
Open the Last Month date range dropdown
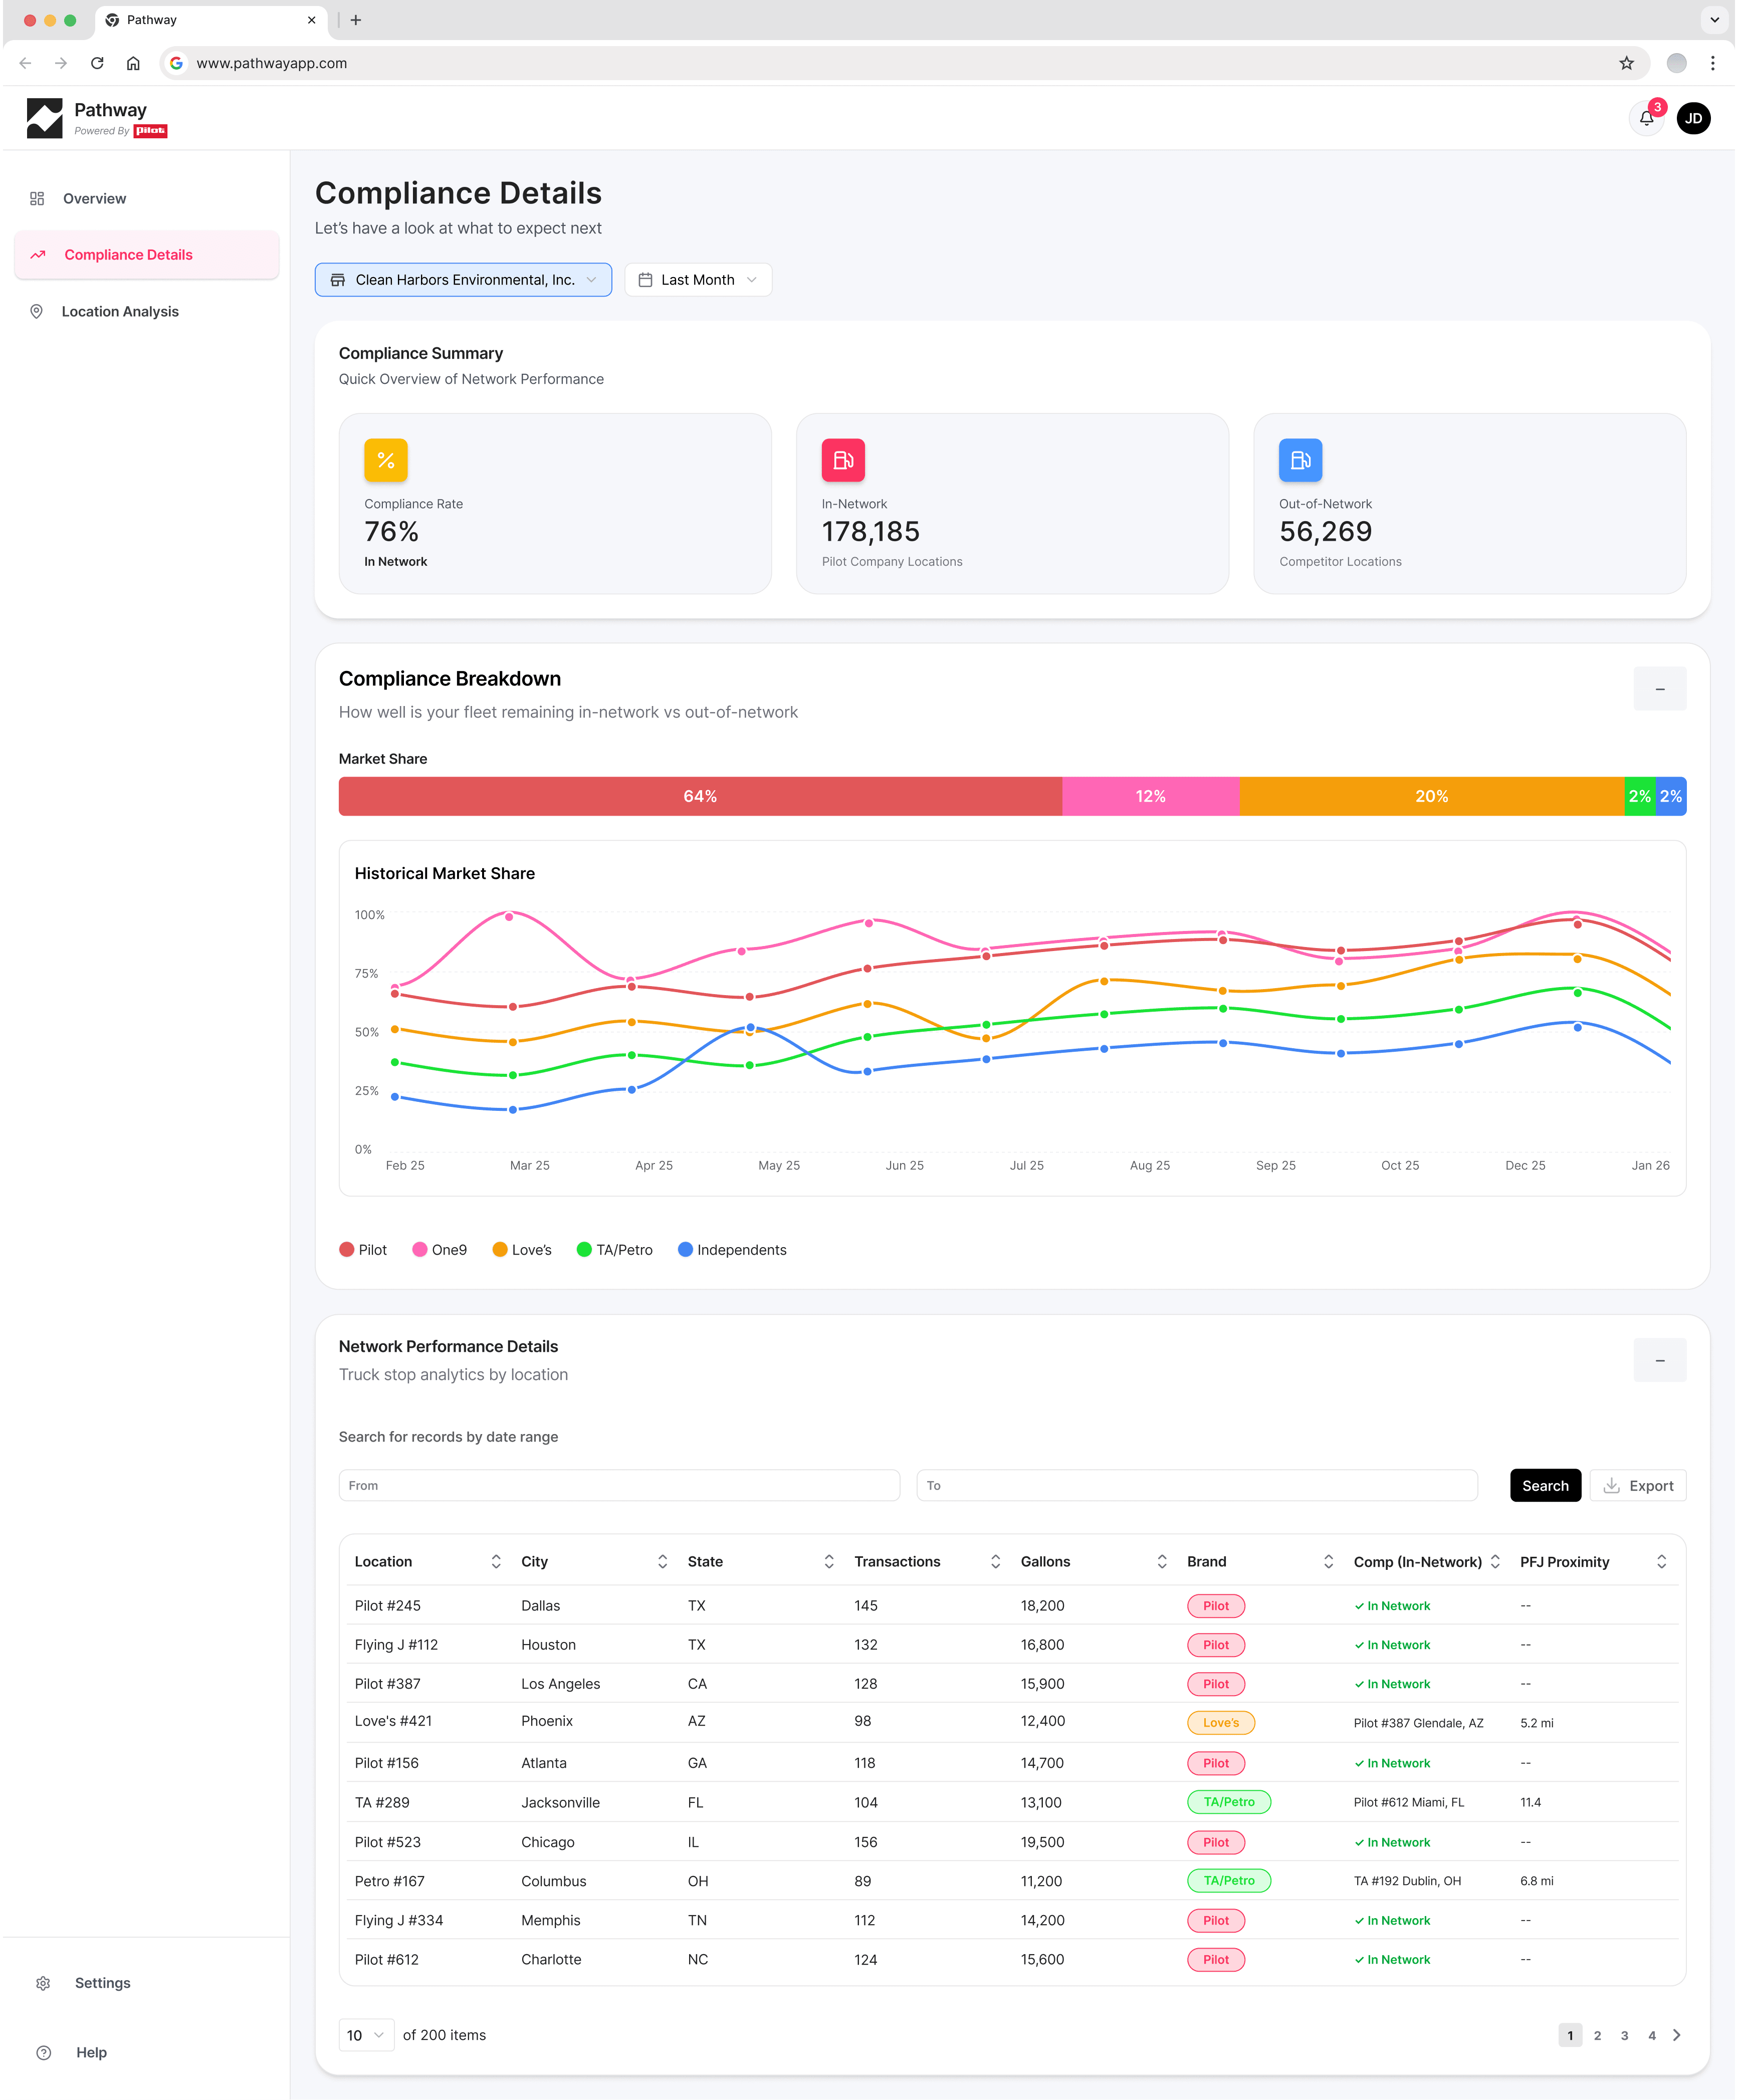tap(698, 280)
